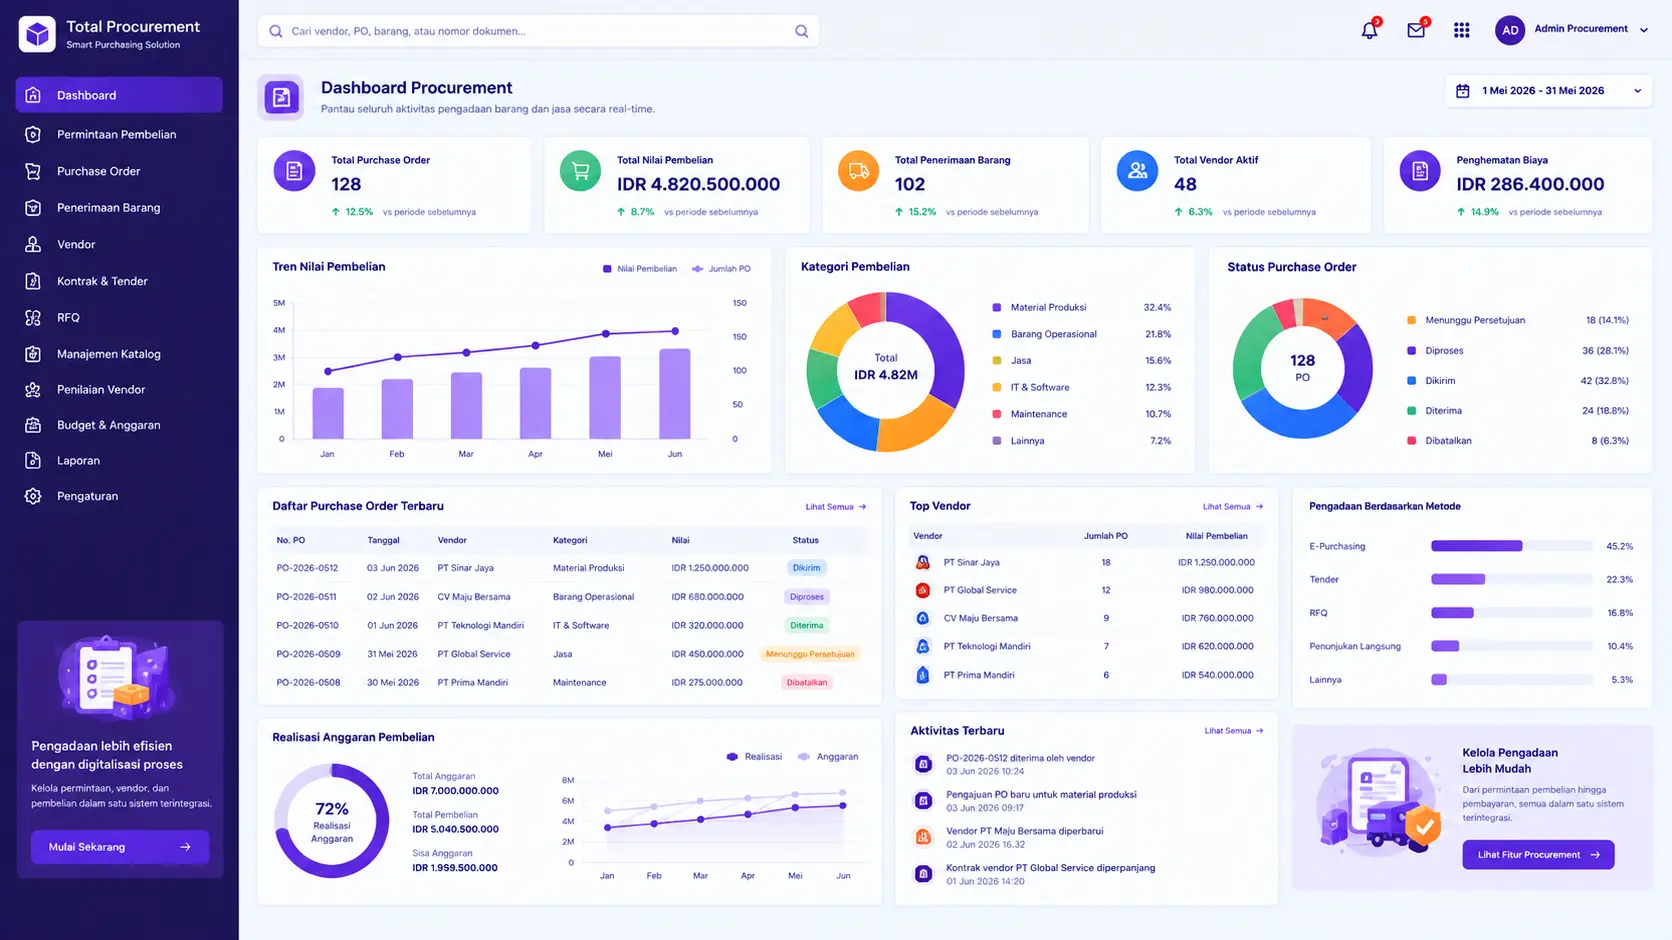Screen dimensions: 1672x940
Task: Click the Lihat Fitur Procurement button
Action: [1538, 855]
